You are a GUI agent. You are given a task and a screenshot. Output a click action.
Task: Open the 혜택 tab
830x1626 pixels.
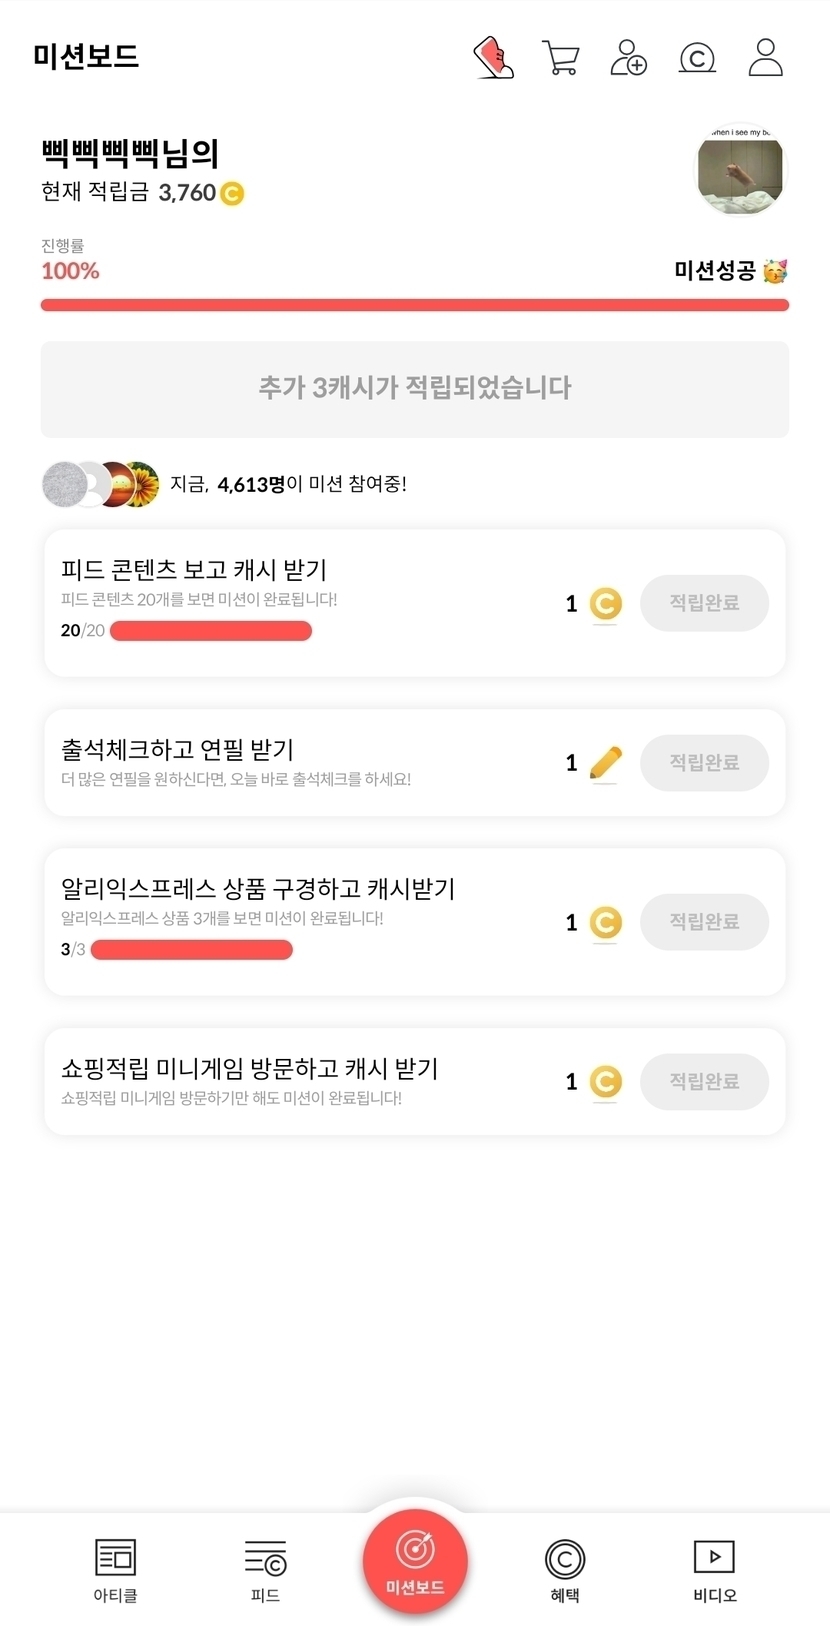pyautogui.click(x=565, y=1569)
